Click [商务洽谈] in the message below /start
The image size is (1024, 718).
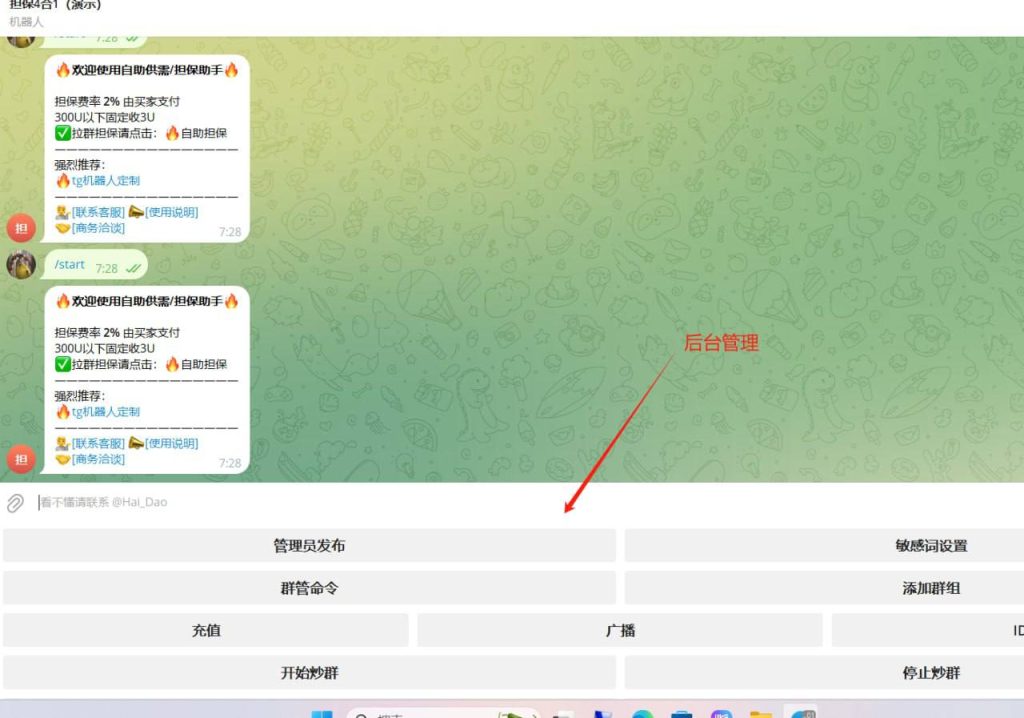98,459
